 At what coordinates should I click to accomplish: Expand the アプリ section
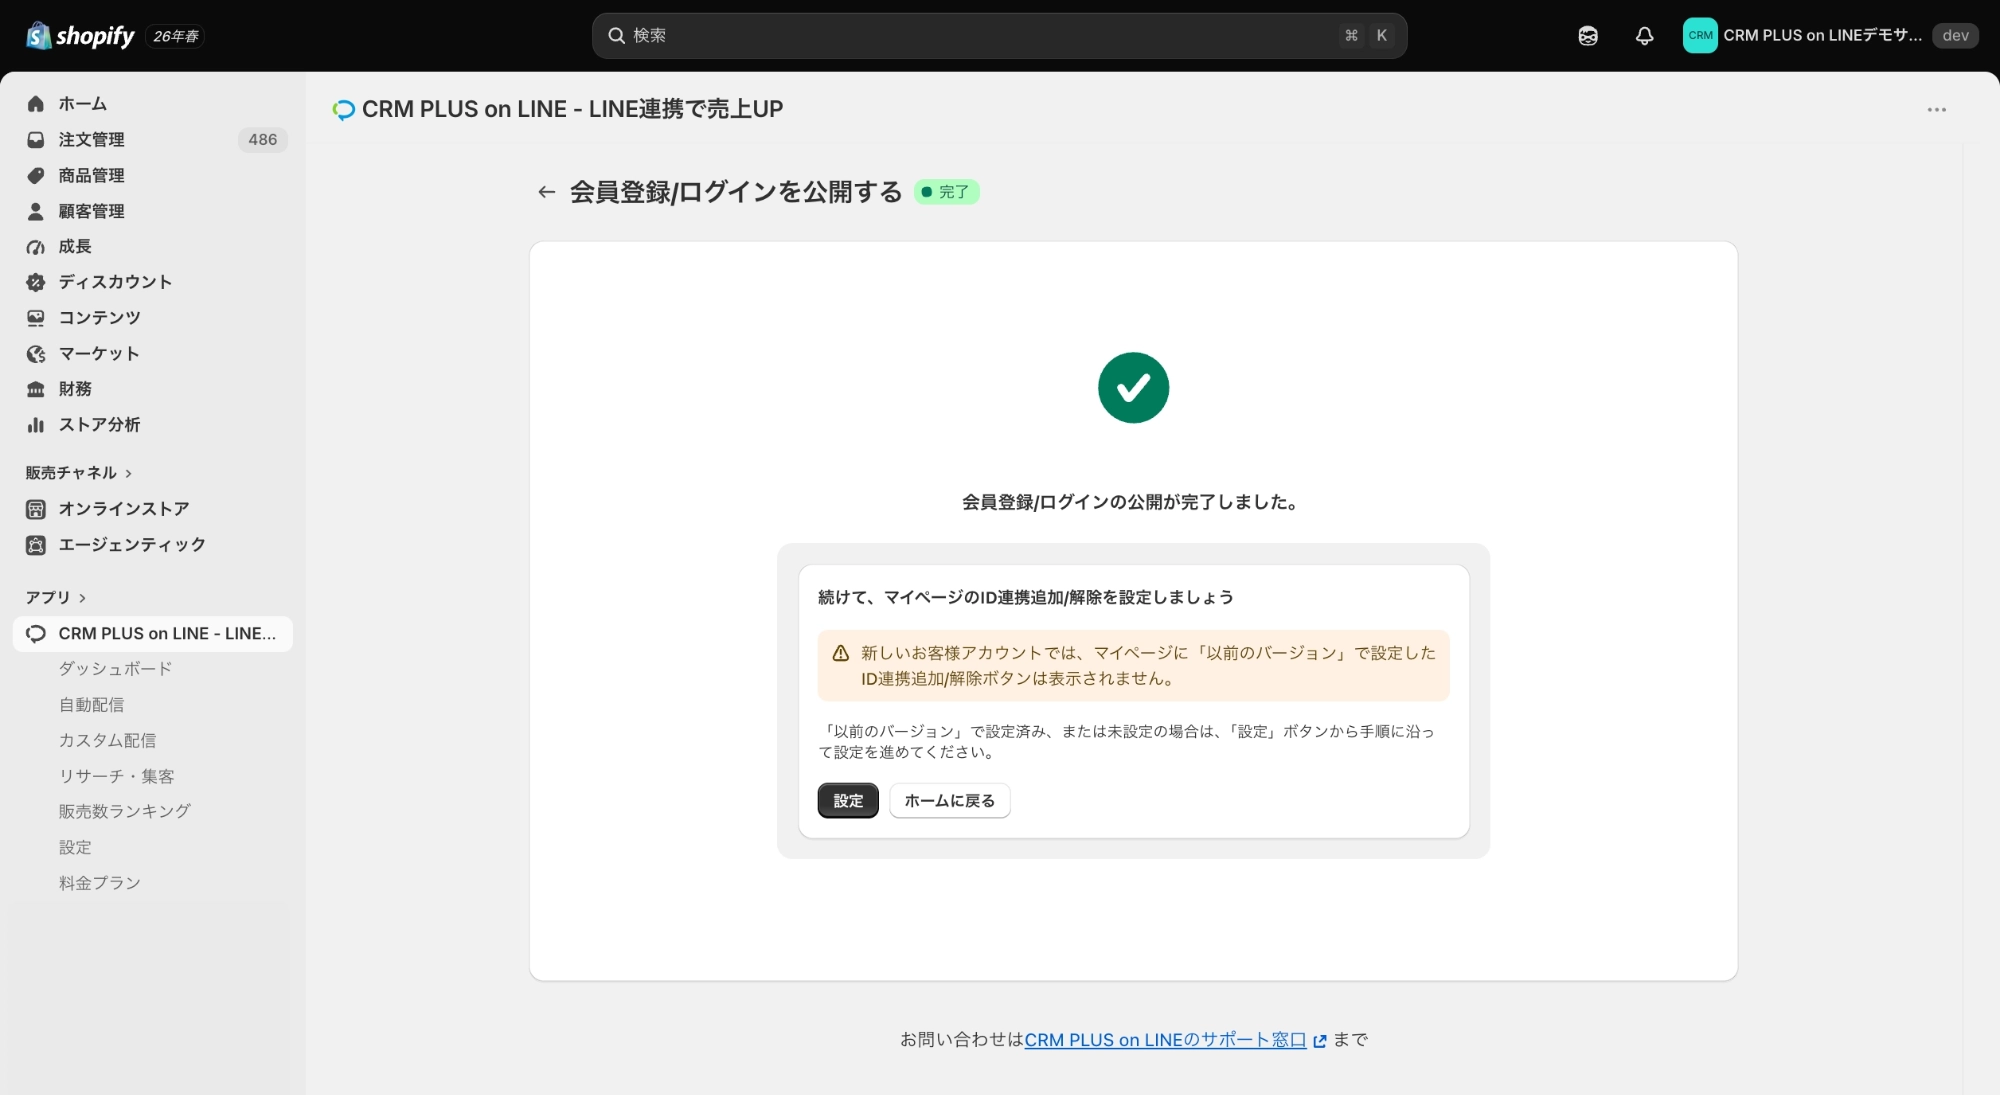point(56,598)
